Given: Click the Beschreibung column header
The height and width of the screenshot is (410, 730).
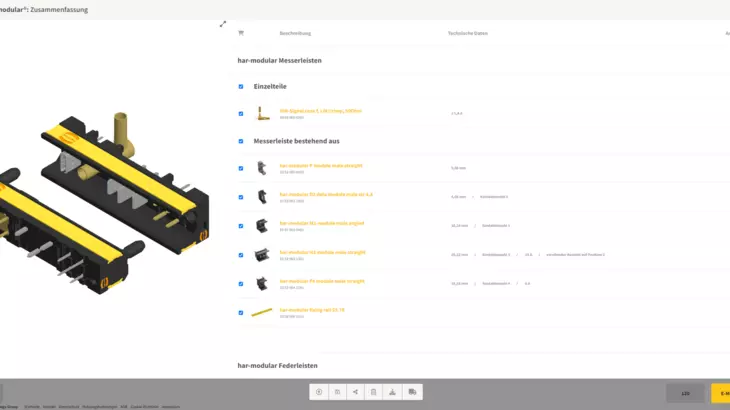Looking at the screenshot, I should pos(295,33).
